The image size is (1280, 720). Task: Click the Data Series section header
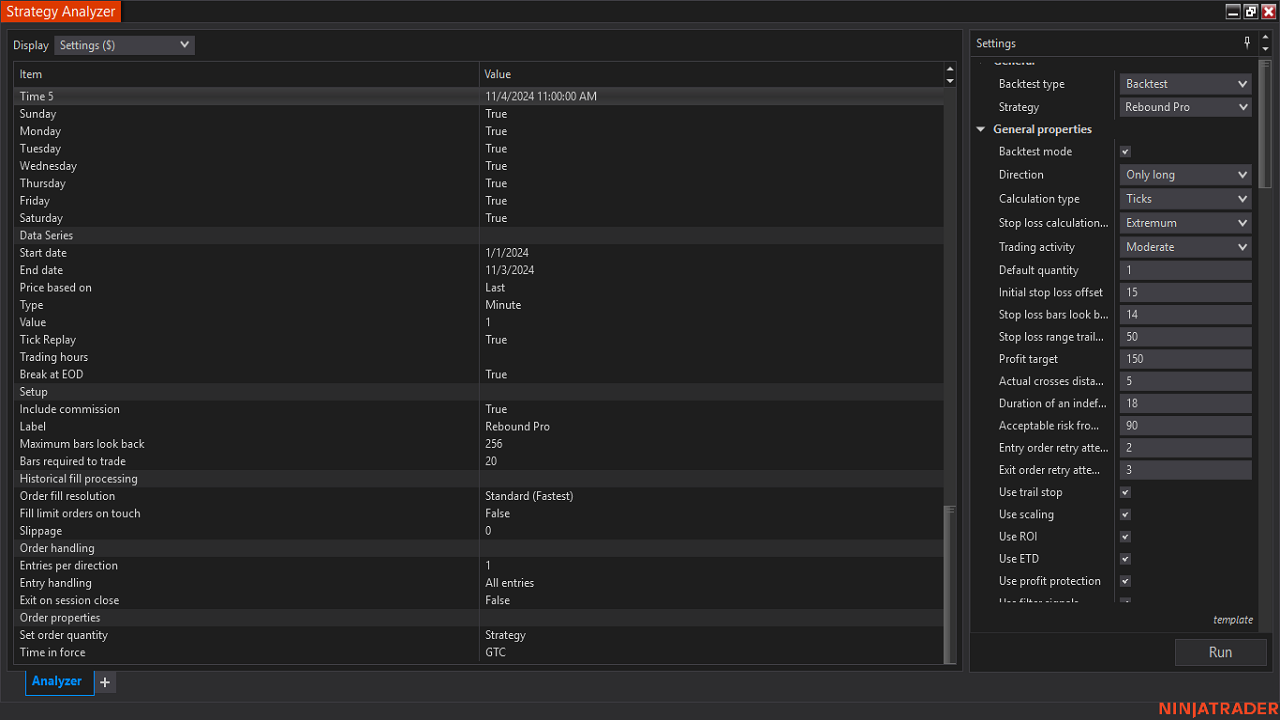(x=479, y=236)
